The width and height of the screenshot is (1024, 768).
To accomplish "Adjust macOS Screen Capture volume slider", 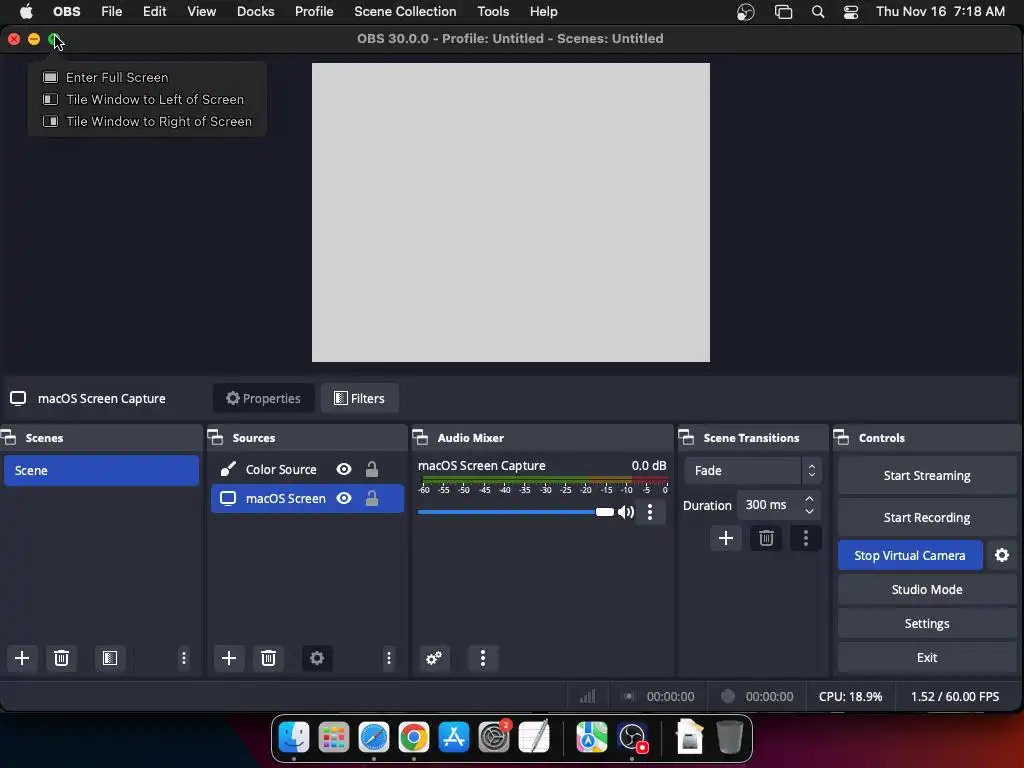I will coord(516,512).
